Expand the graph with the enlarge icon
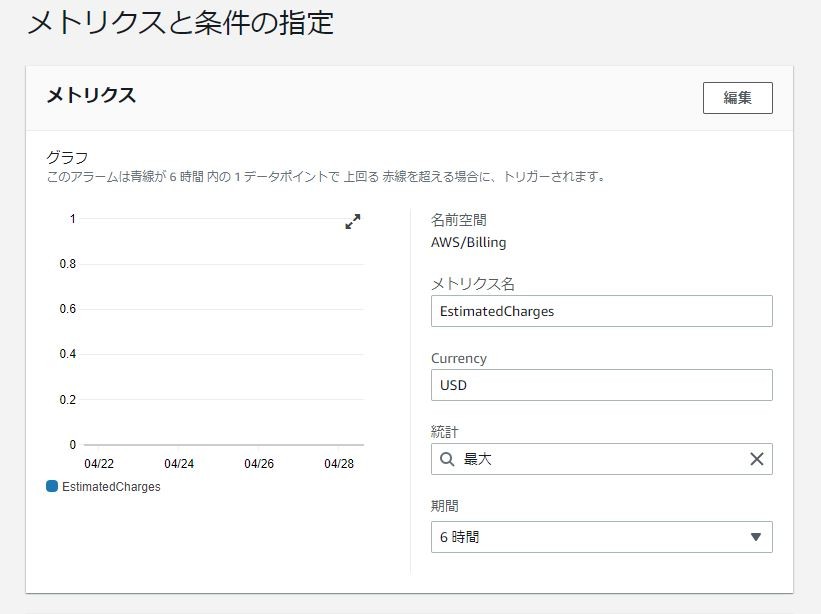The height and width of the screenshot is (614, 821). 353,221
